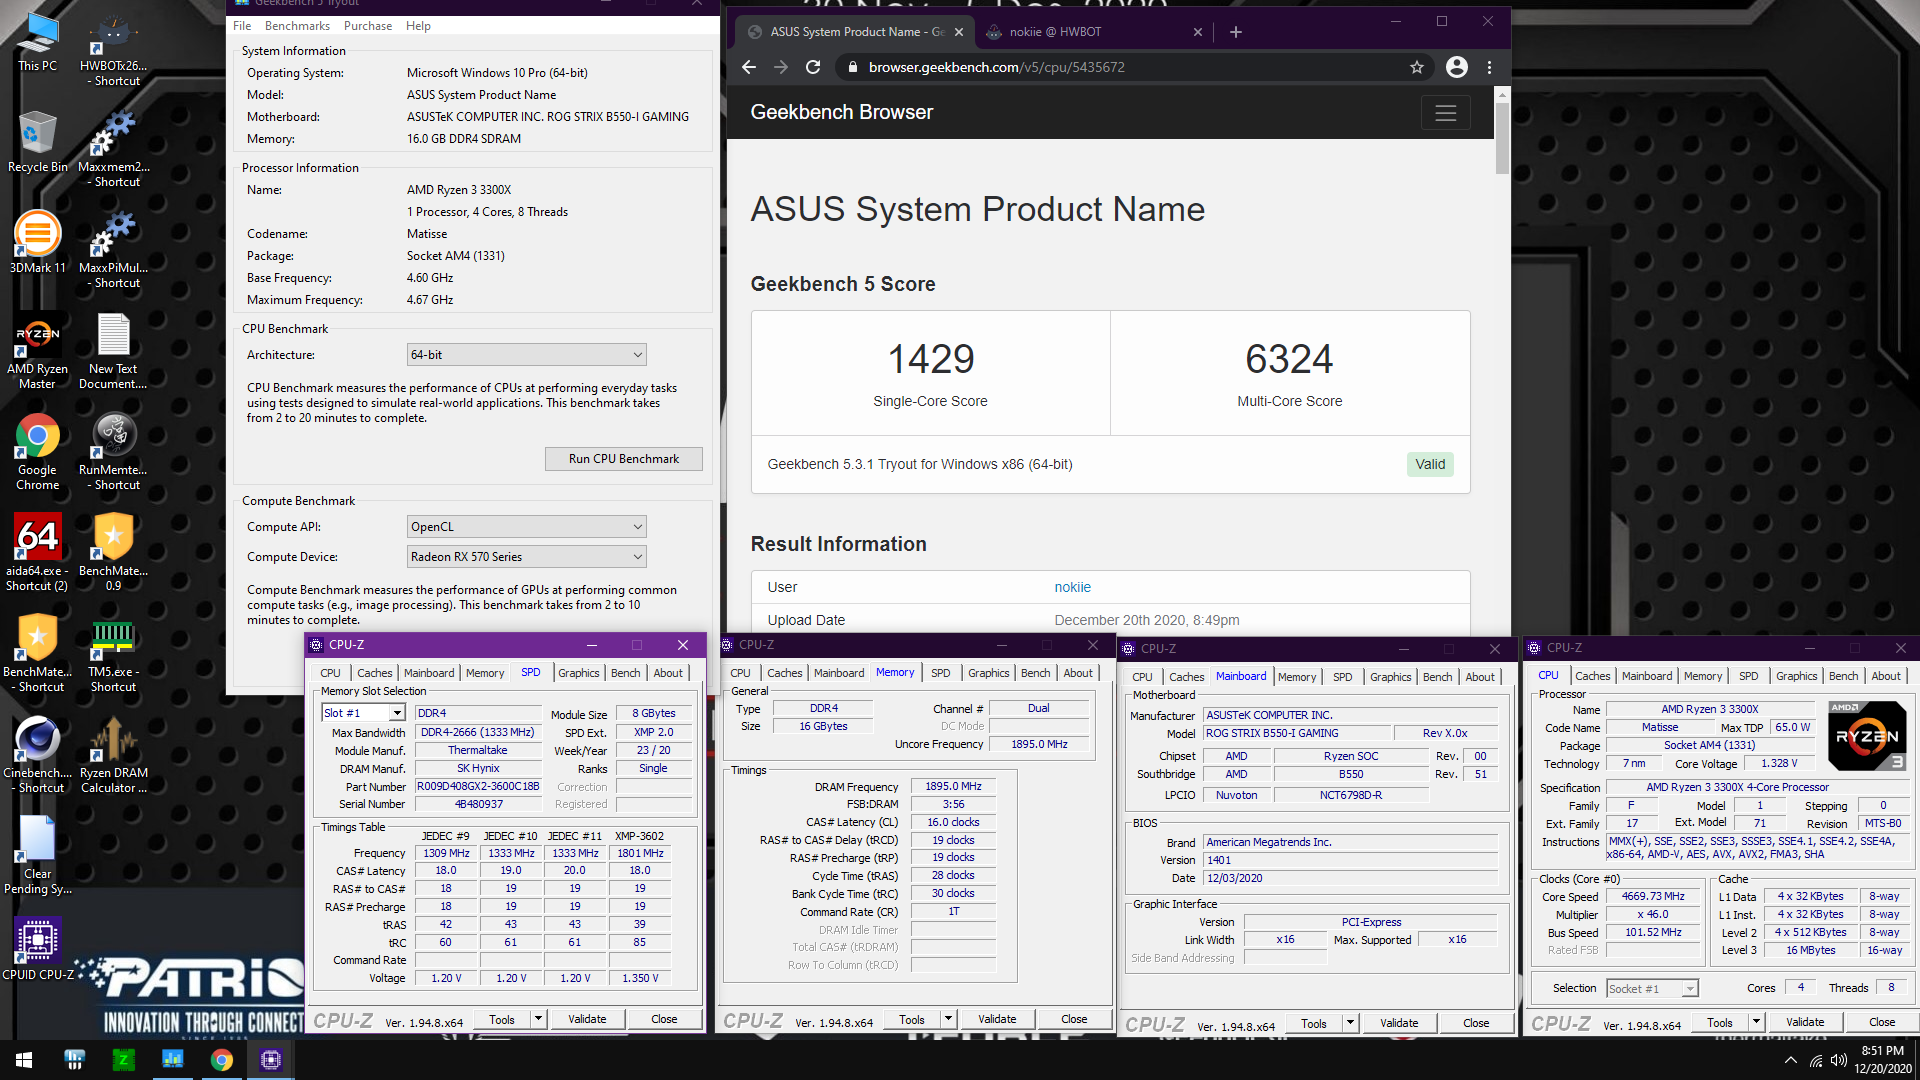Open RunMemtest shortcut icon
This screenshot has width=1920, height=1080.
point(113,453)
